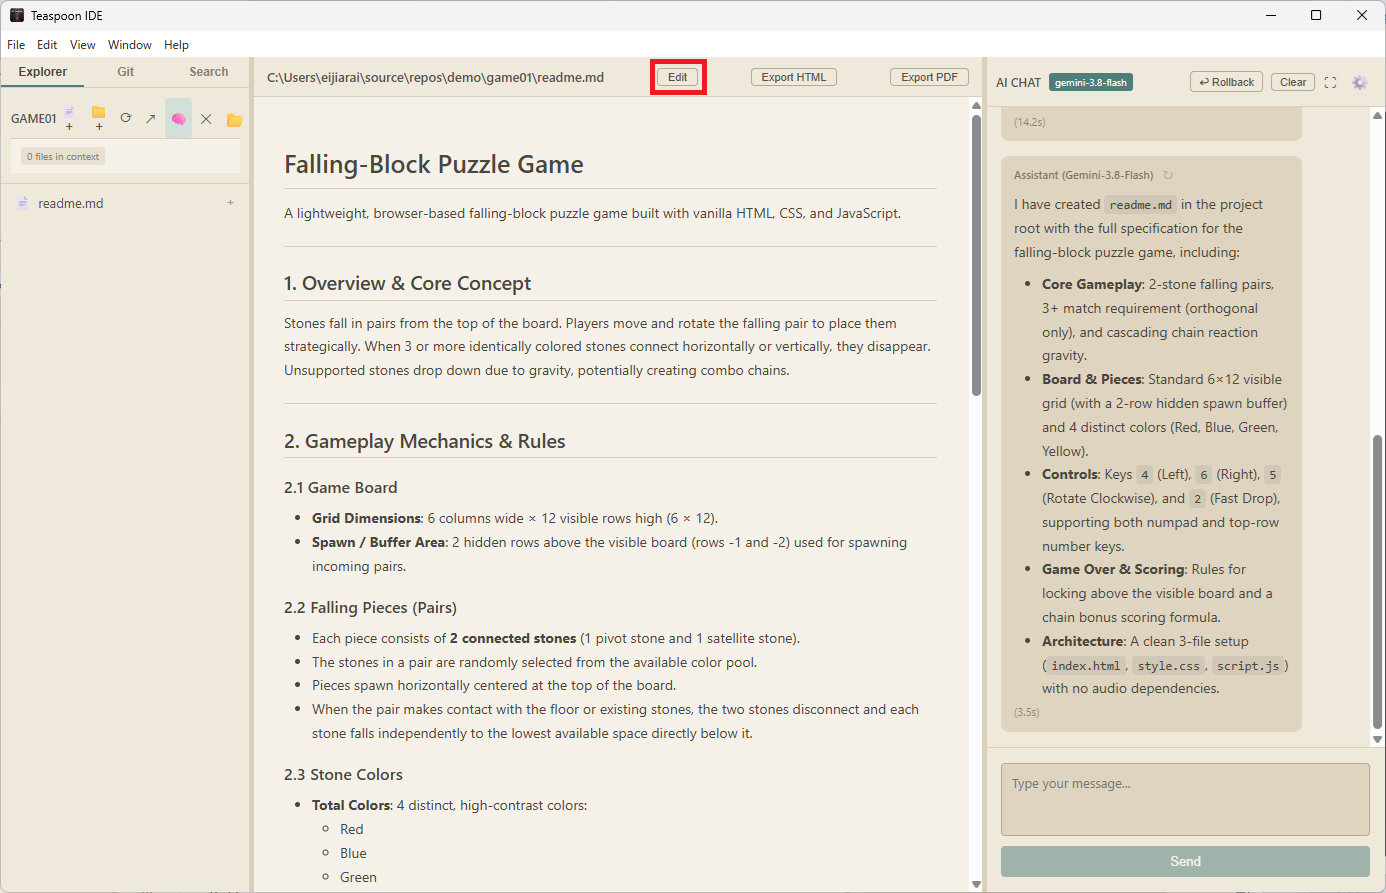
Task: Open the Window menu
Action: tap(130, 45)
